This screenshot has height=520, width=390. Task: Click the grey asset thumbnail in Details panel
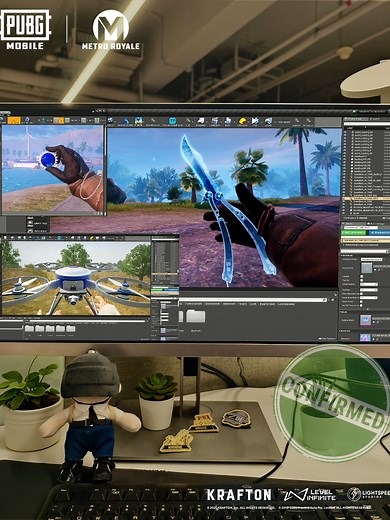pyautogui.click(x=367, y=268)
